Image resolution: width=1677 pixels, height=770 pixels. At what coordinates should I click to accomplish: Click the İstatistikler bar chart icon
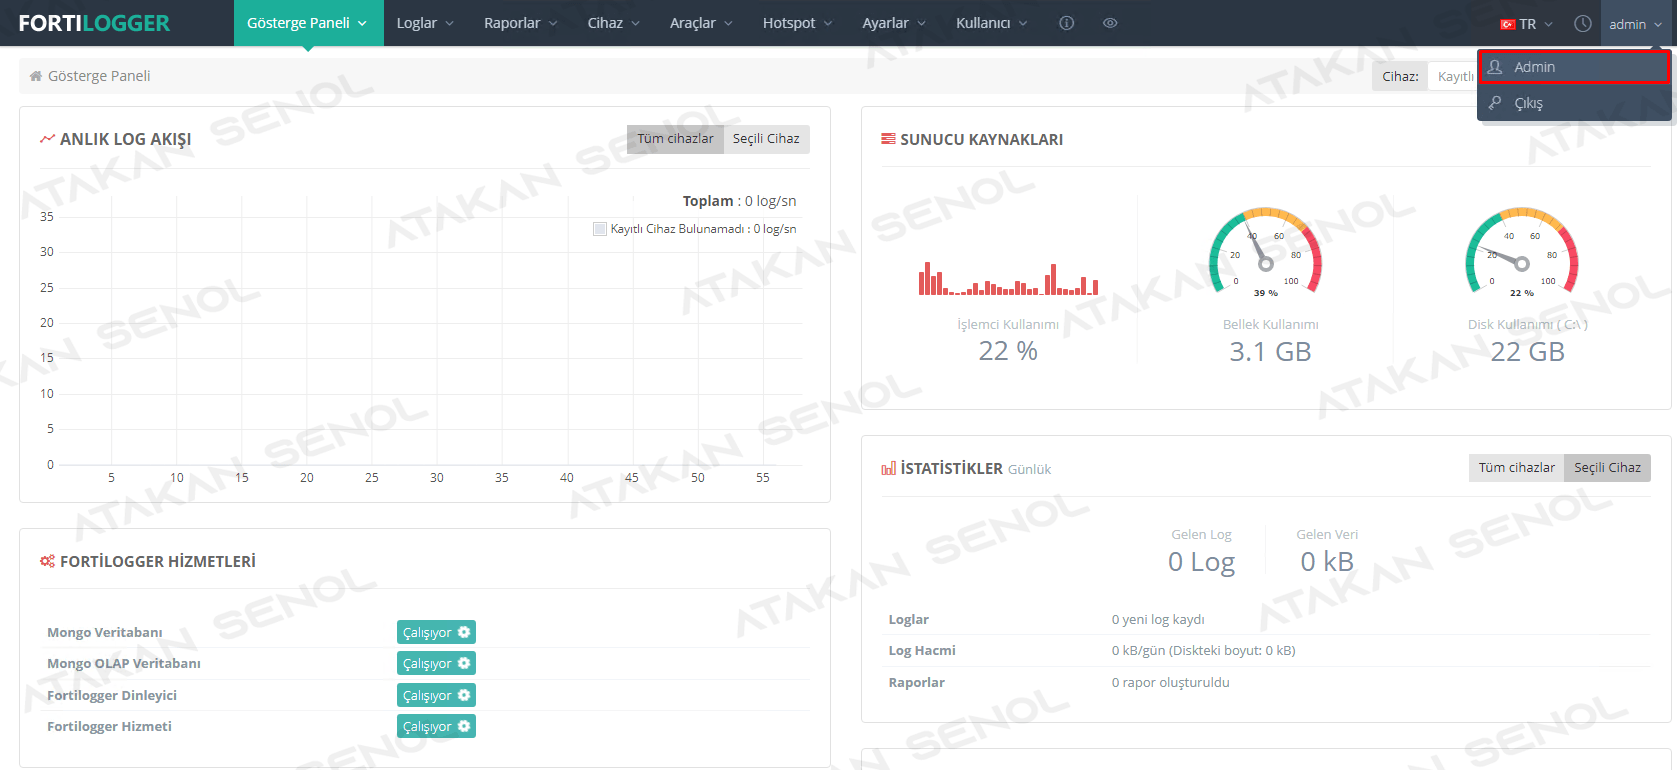coord(888,468)
